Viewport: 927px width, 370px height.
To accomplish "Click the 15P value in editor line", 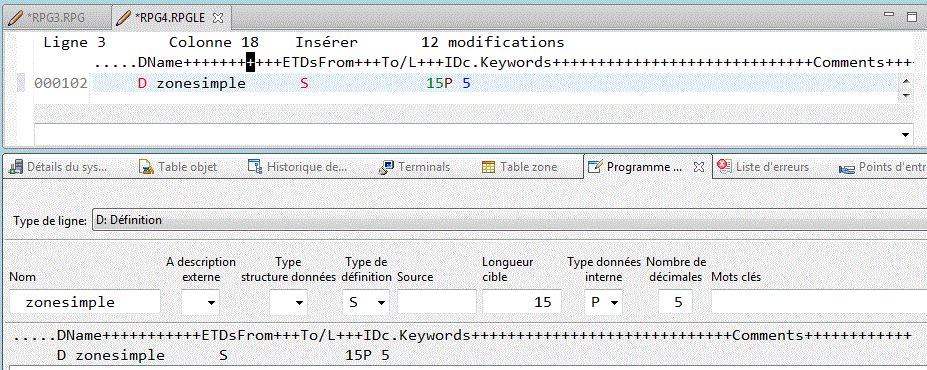I will (x=440, y=83).
